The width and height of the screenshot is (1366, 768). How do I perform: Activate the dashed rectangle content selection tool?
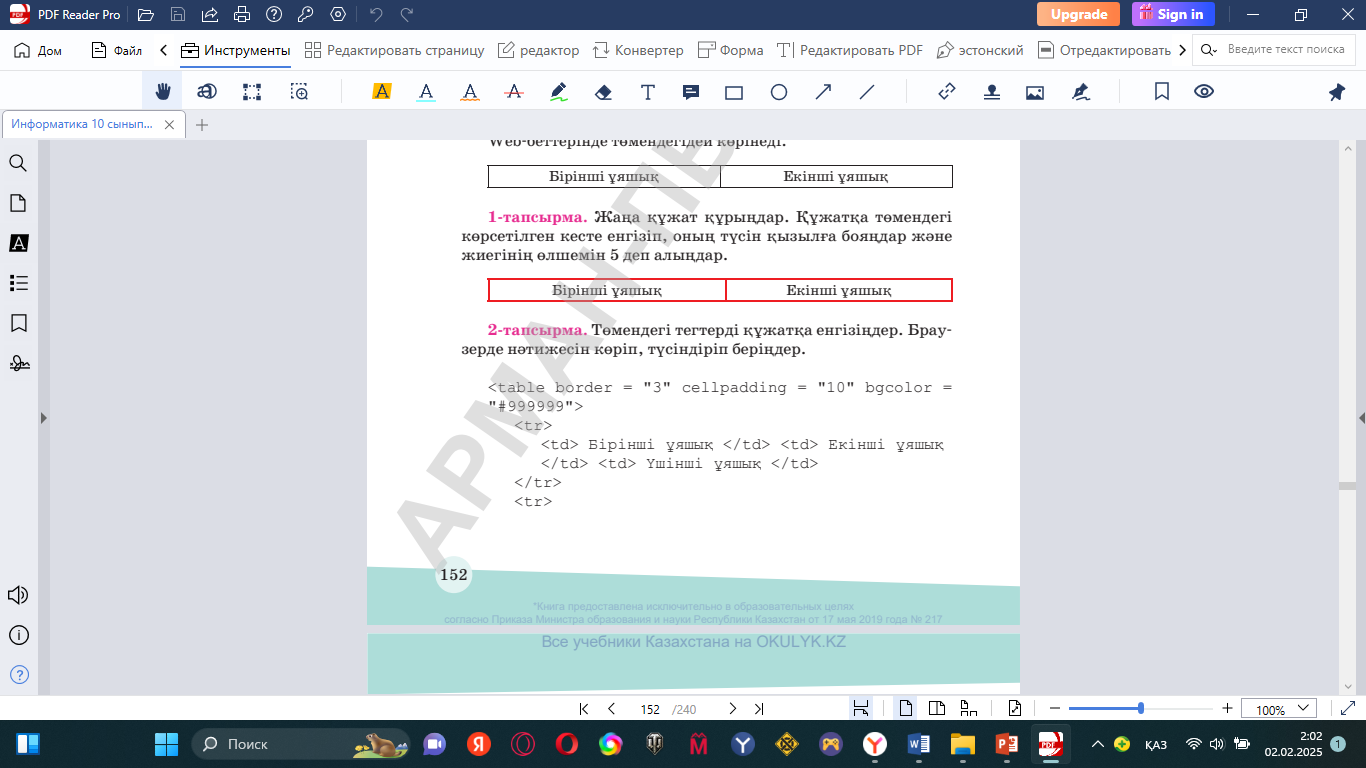pos(252,92)
